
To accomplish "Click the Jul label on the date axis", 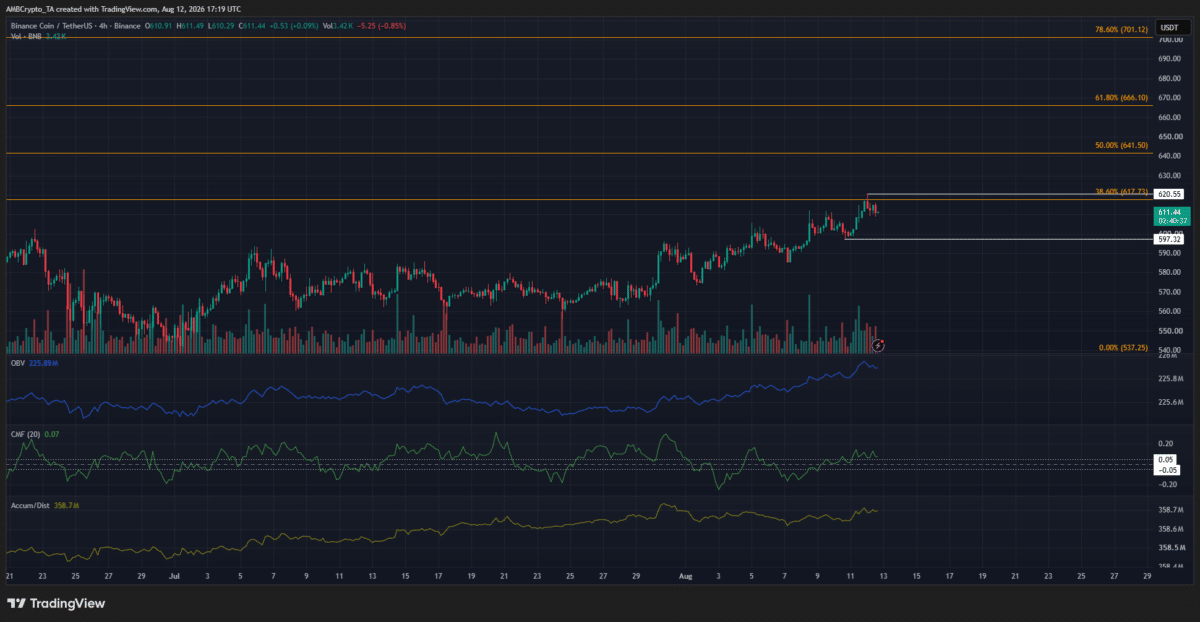I will [176, 578].
